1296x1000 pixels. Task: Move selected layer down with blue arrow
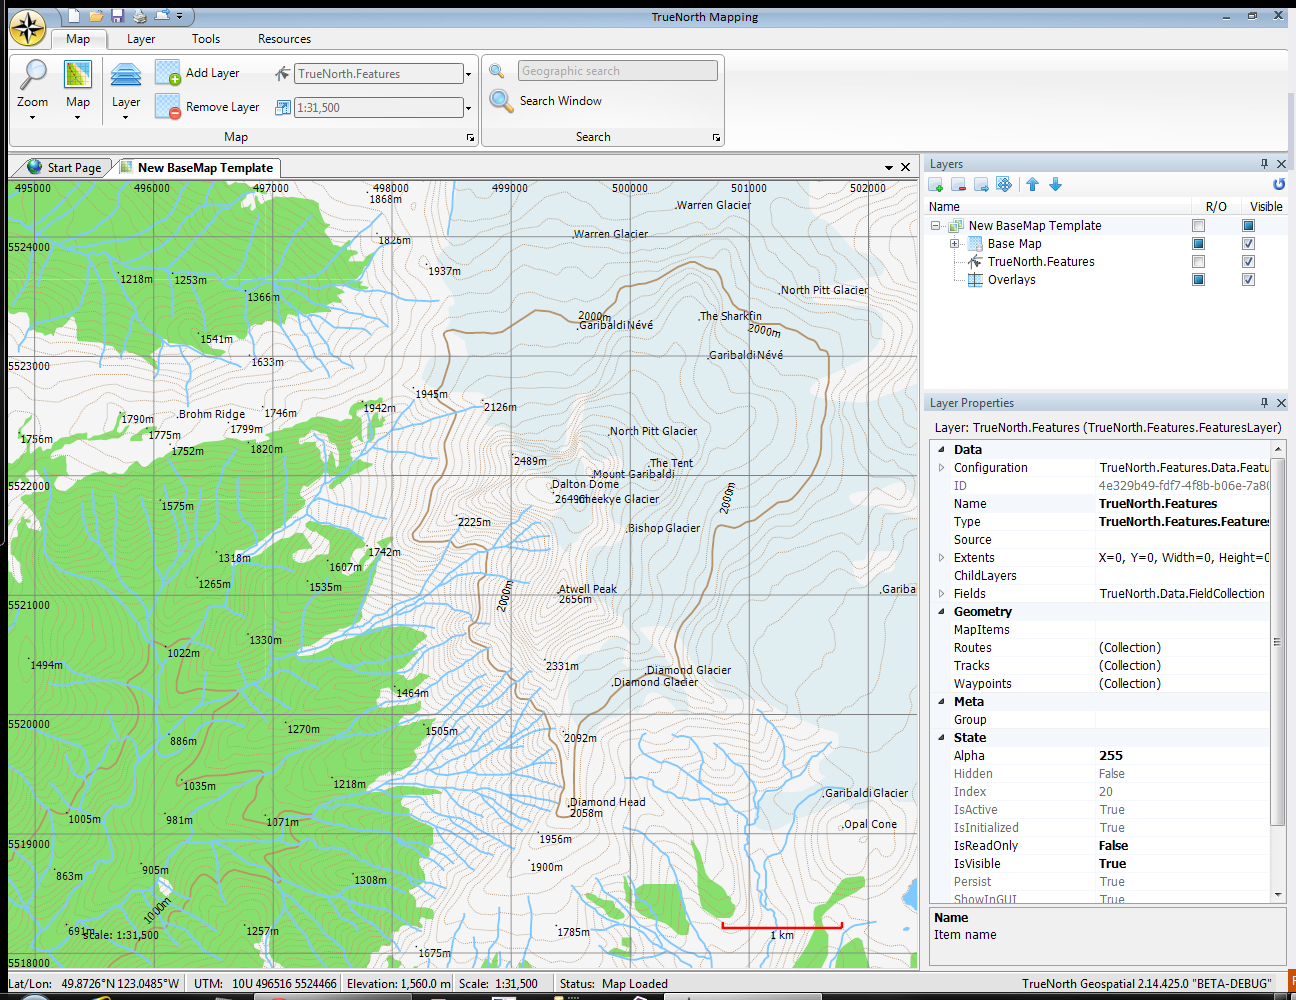tap(1055, 184)
